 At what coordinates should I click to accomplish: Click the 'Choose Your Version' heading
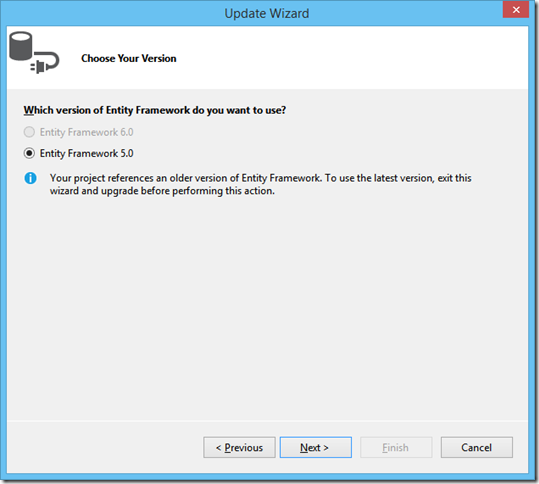[129, 58]
